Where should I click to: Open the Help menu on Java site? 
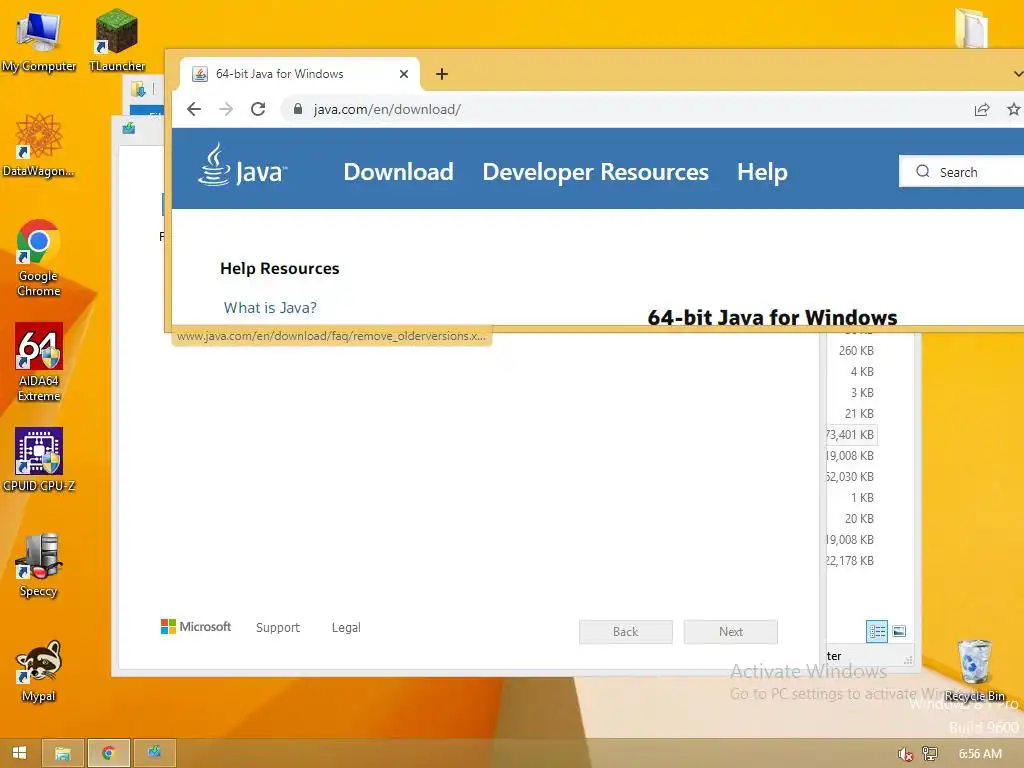[762, 172]
